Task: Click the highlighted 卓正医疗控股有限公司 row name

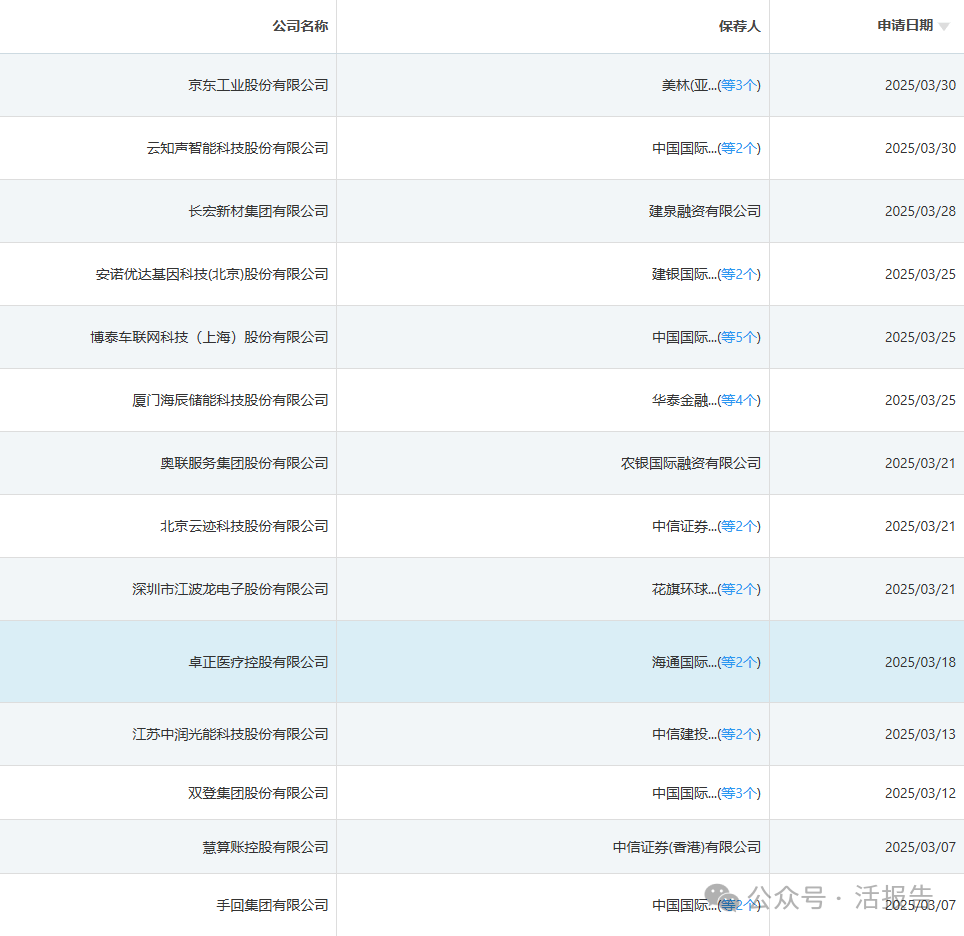Action: [258, 662]
